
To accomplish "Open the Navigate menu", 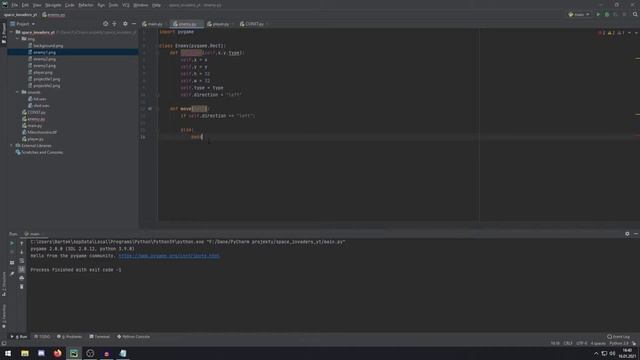I will tap(53, 5).
